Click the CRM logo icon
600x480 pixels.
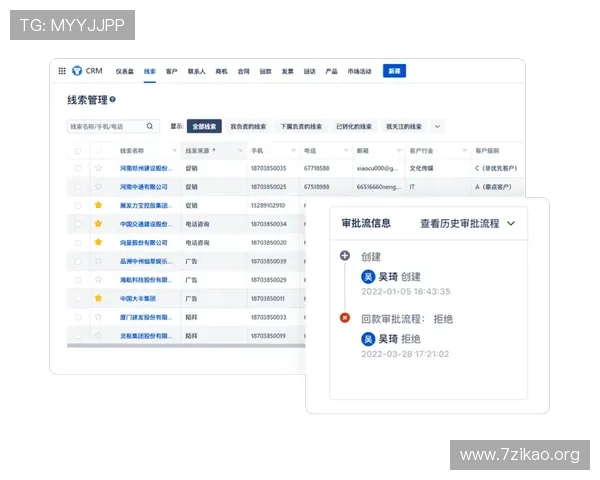77,71
